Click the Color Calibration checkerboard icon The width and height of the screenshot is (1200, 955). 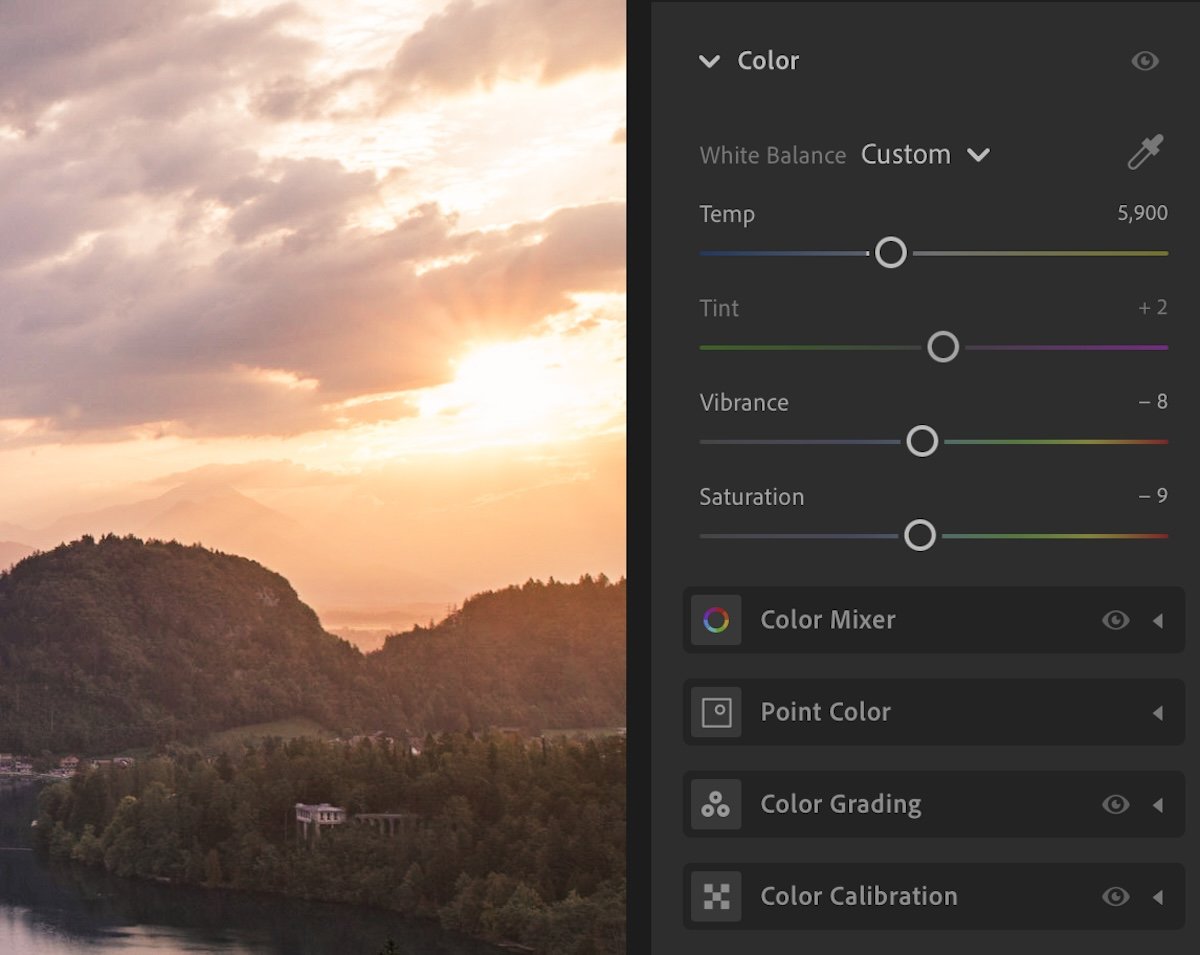pyautogui.click(x=715, y=896)
